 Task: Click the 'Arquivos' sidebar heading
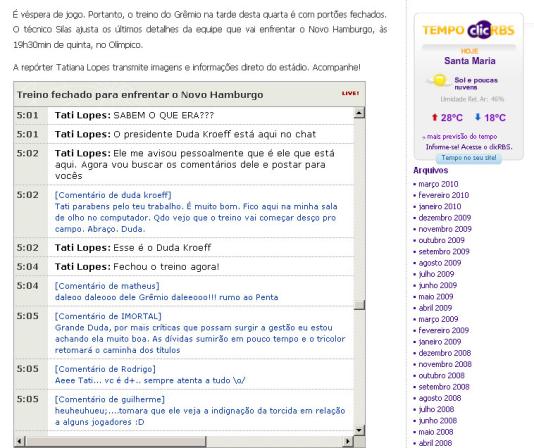430,170
